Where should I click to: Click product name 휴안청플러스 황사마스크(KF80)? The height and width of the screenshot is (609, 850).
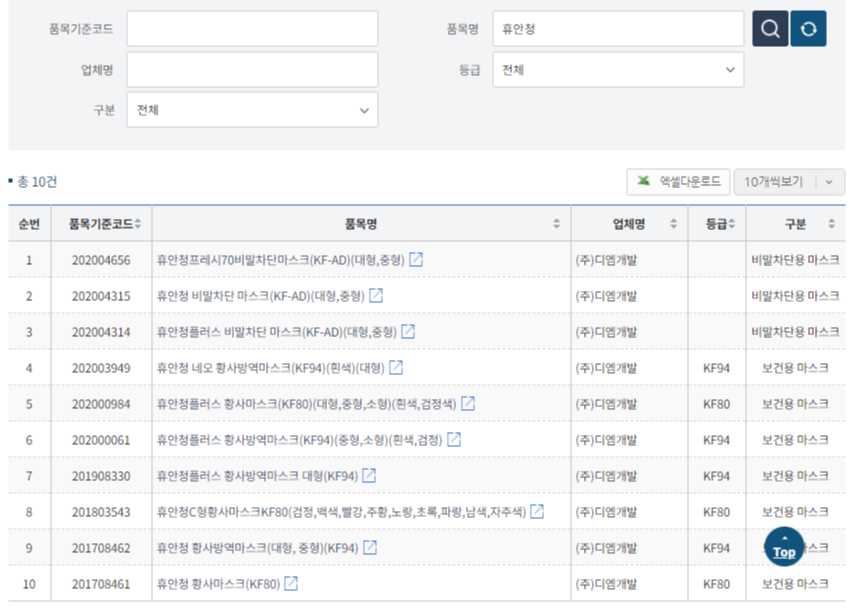(x=306, y=404)
